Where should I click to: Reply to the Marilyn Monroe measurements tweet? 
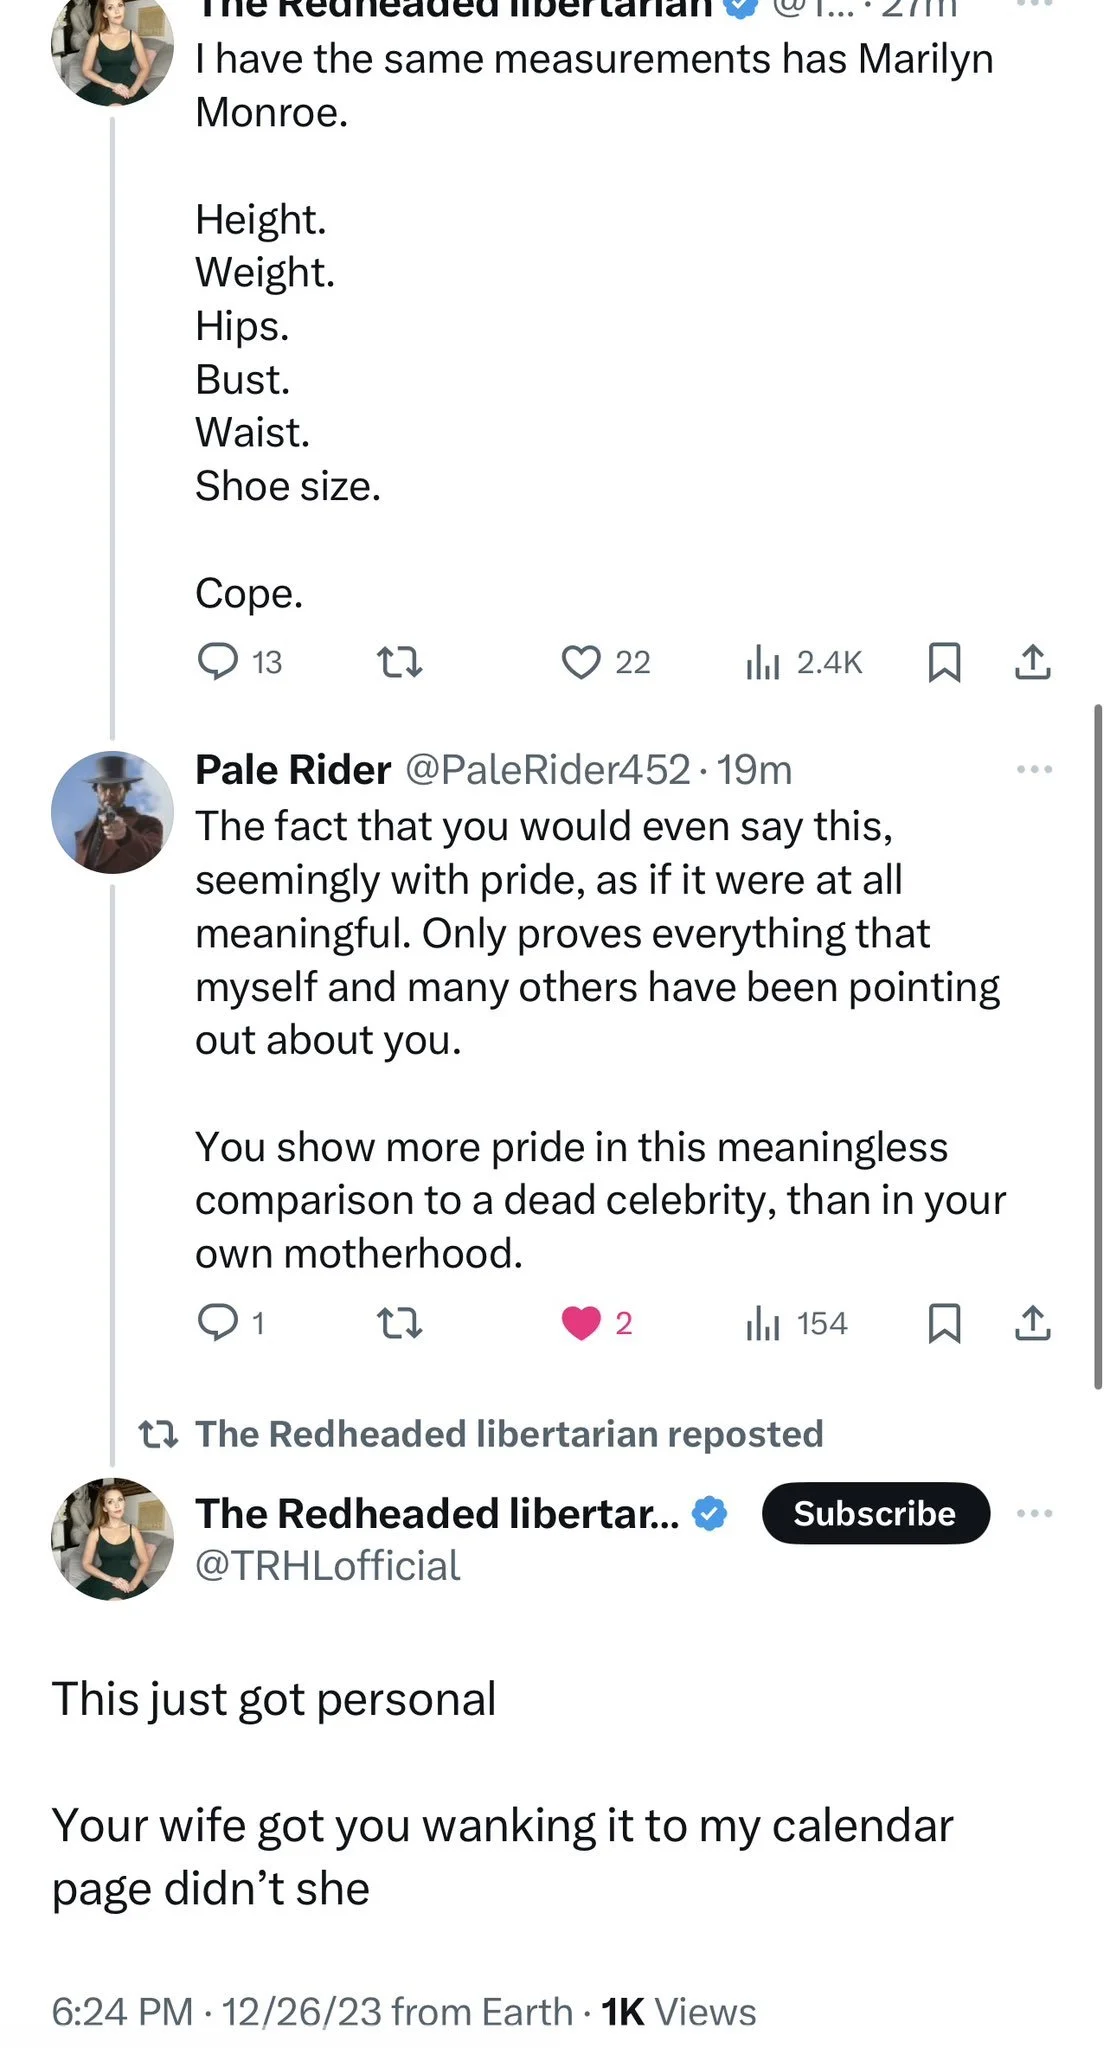coord(218,662)
